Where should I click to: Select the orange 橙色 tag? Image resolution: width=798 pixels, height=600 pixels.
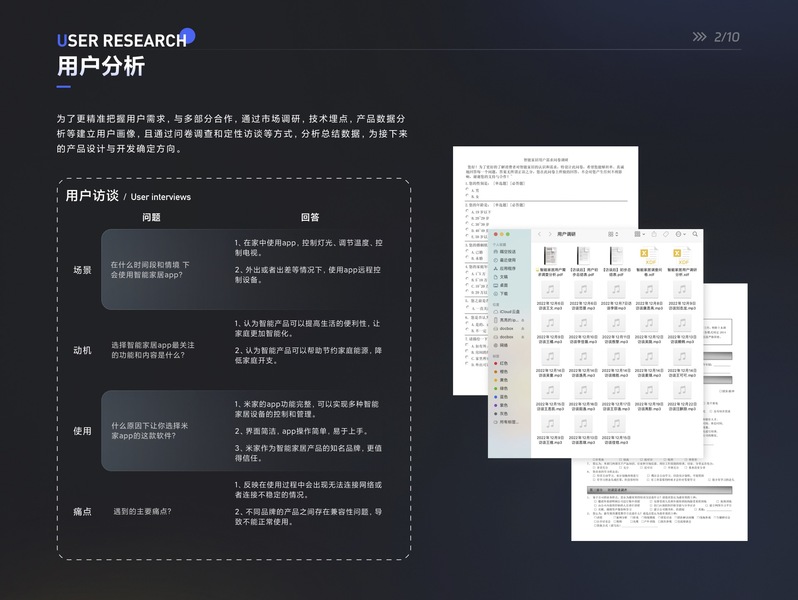click(501, 372)
